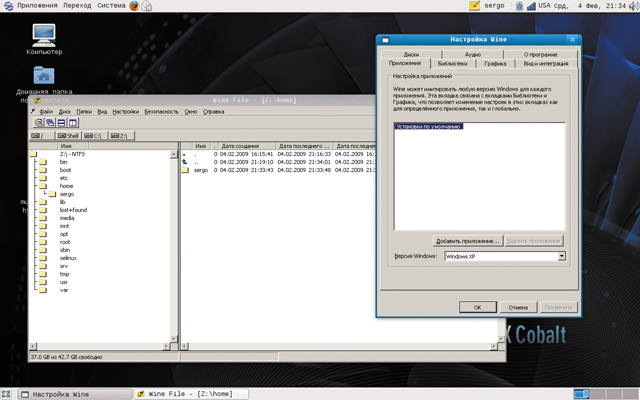Click the Настройка Wine taskbar button

[76, 394]
